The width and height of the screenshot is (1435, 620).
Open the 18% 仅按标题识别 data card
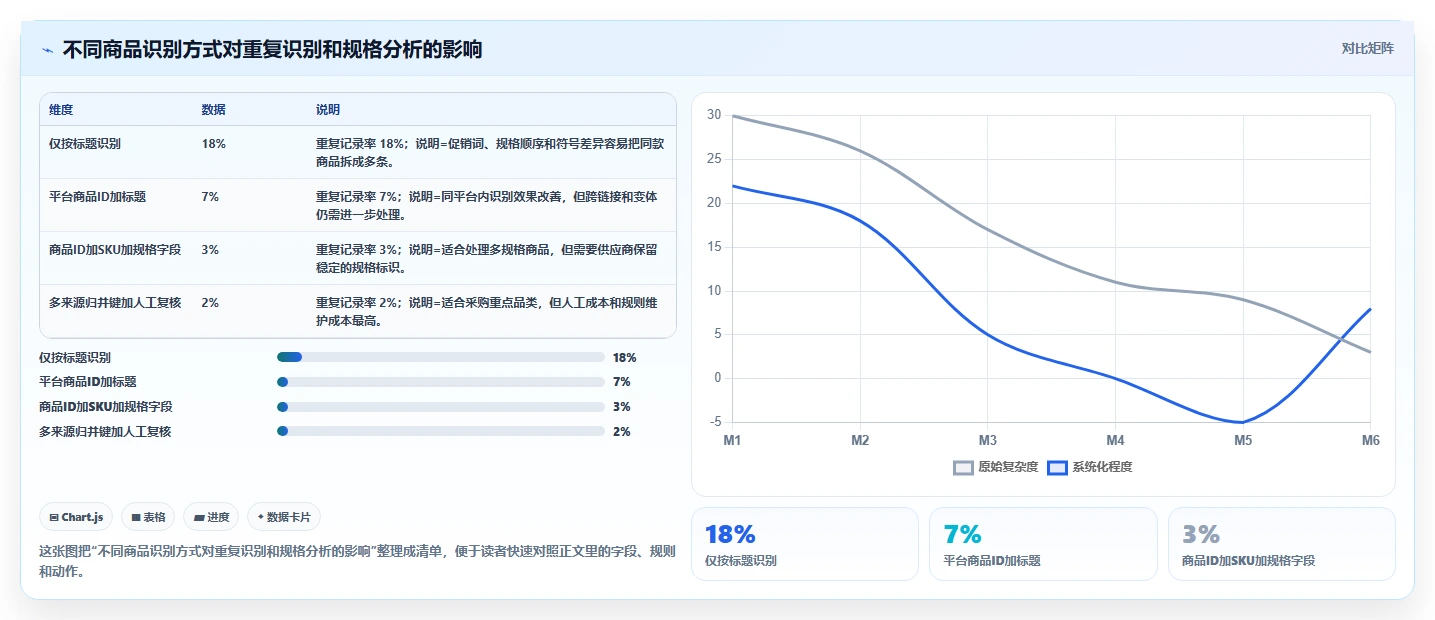[x=805, y=544]
